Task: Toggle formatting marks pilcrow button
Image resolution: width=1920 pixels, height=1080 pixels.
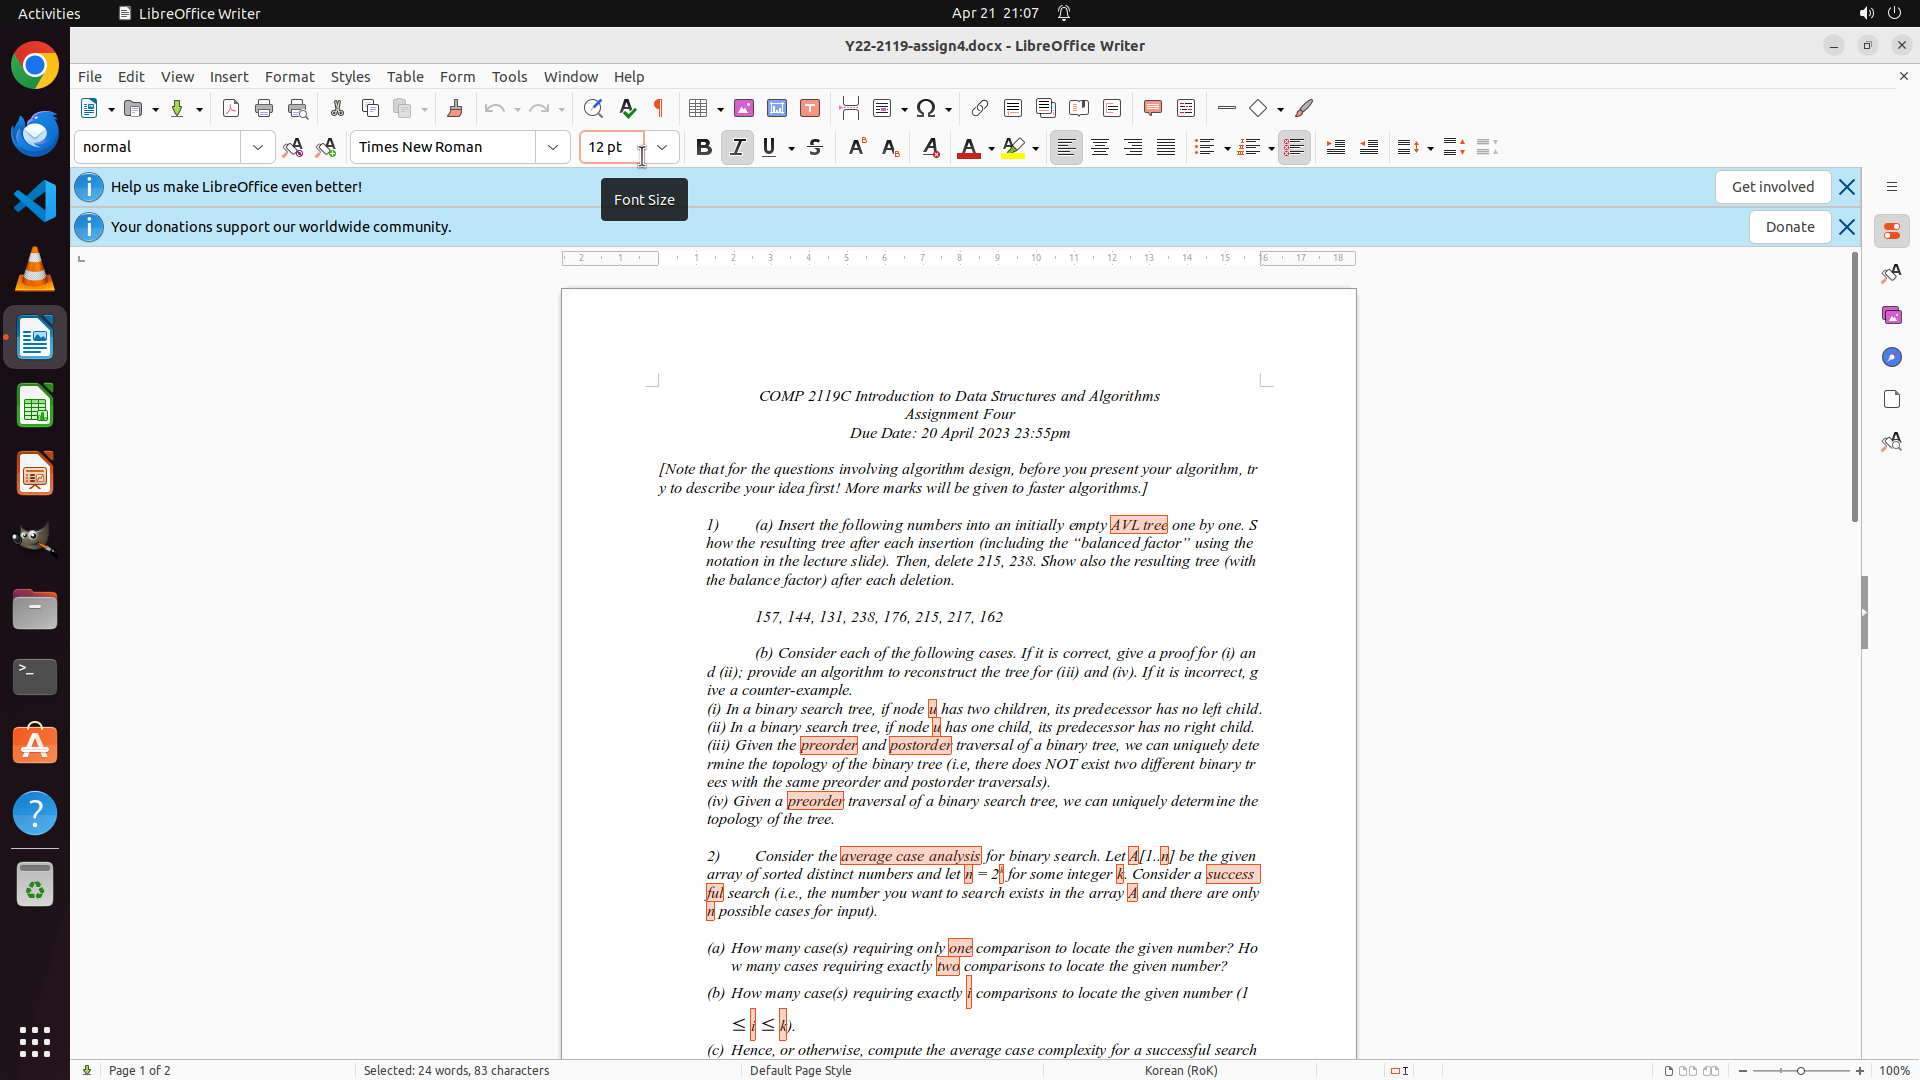Action: [659, 108]
